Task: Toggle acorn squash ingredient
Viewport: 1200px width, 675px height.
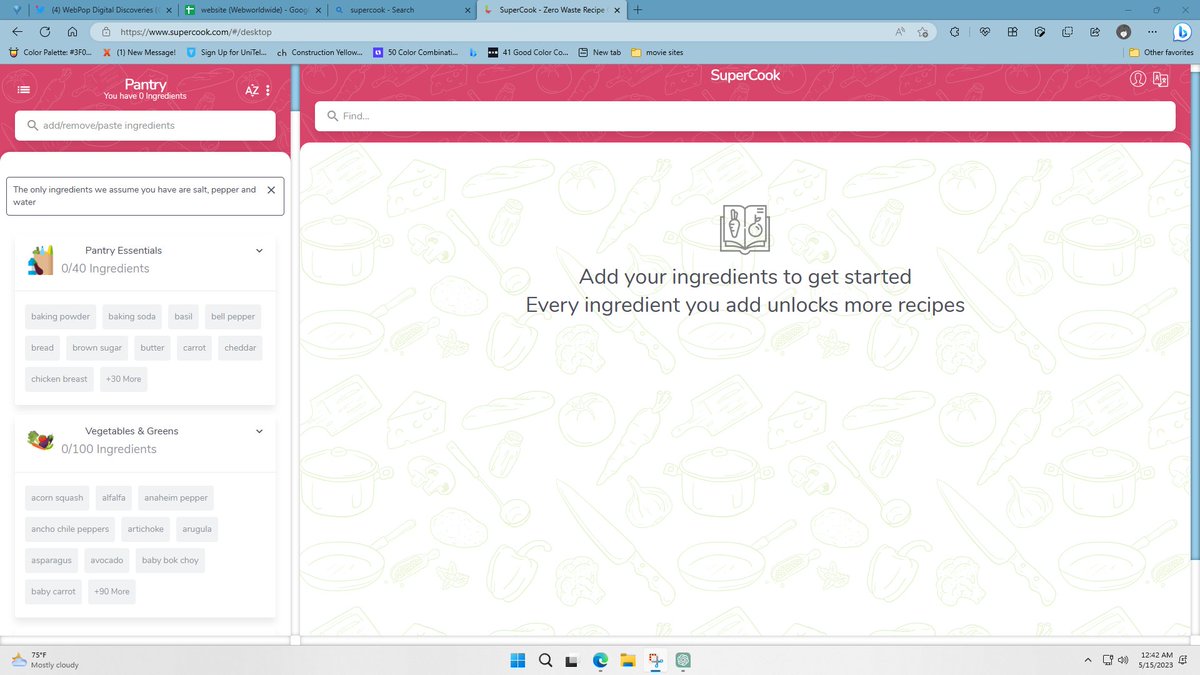Action: point(57,498)
